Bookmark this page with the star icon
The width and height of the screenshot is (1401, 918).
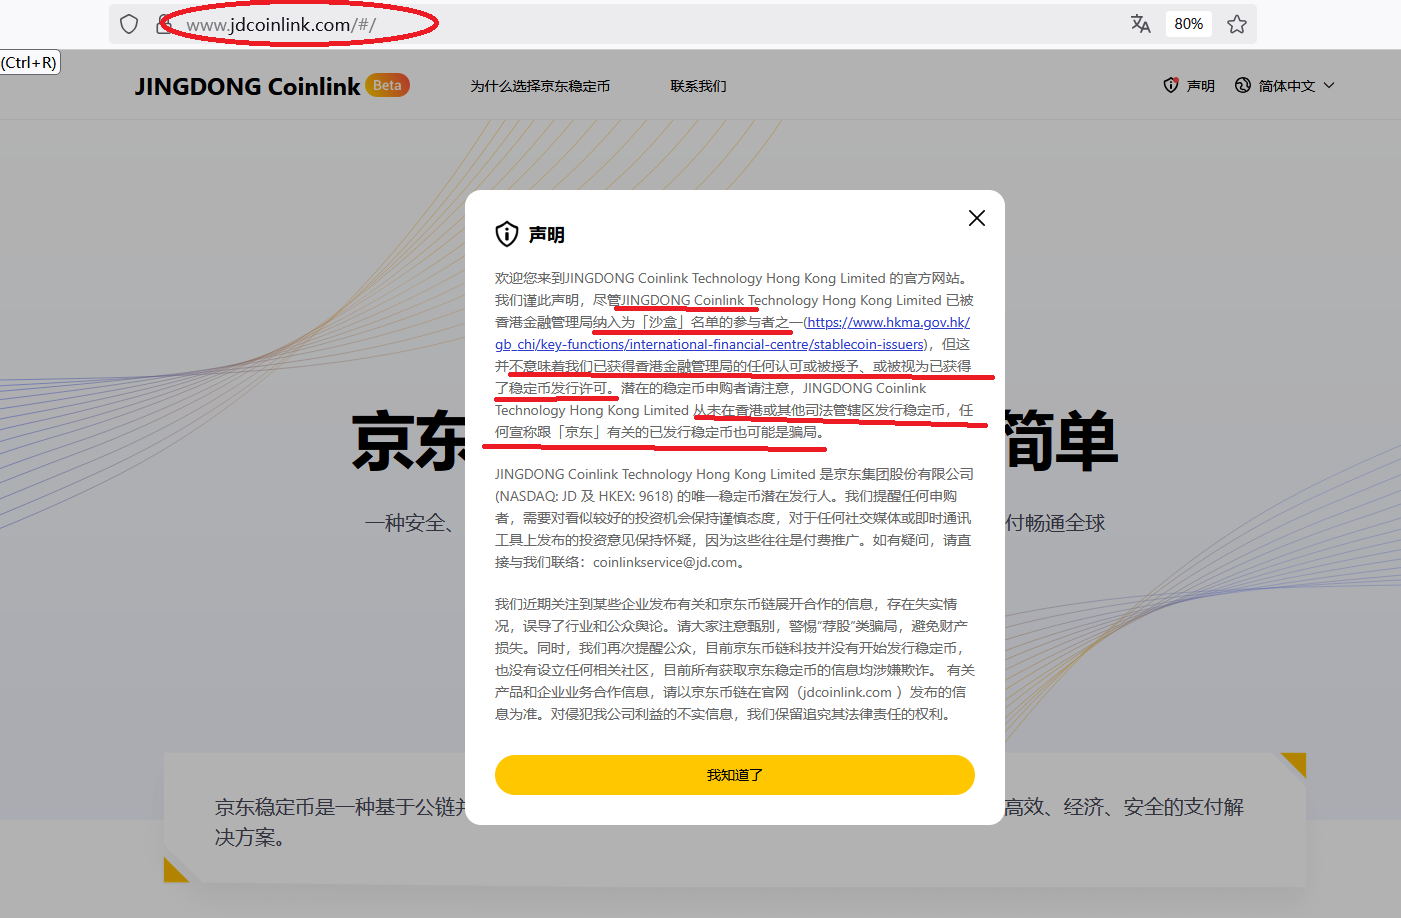click(x=1237, y=24)
